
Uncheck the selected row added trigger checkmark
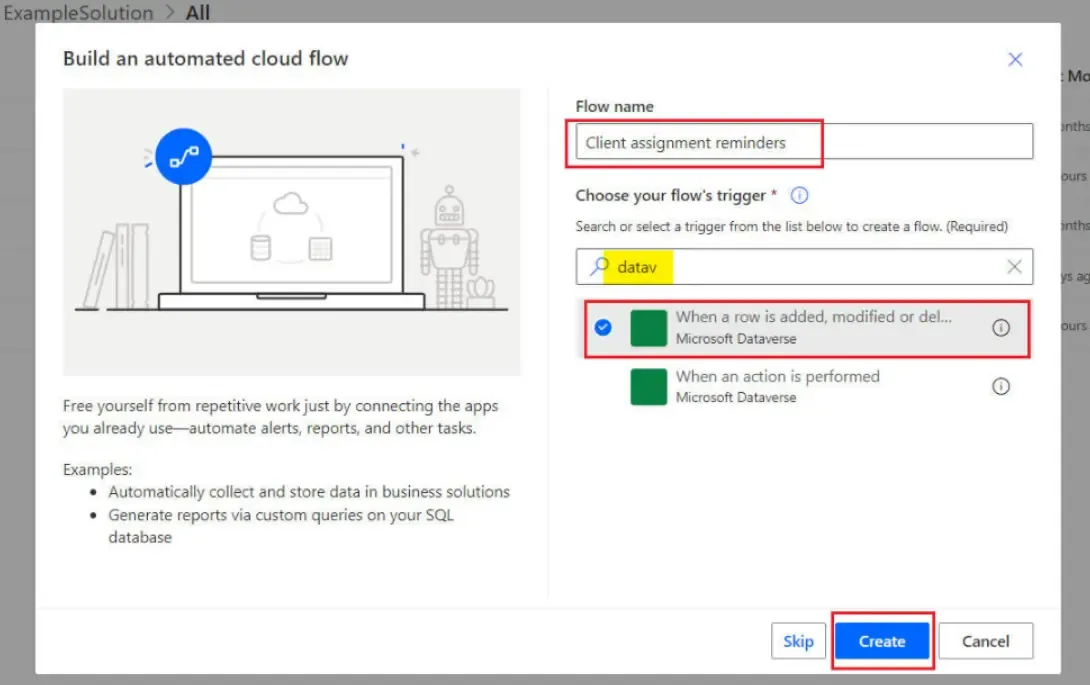pyautogui.click(x=603, y=328)
